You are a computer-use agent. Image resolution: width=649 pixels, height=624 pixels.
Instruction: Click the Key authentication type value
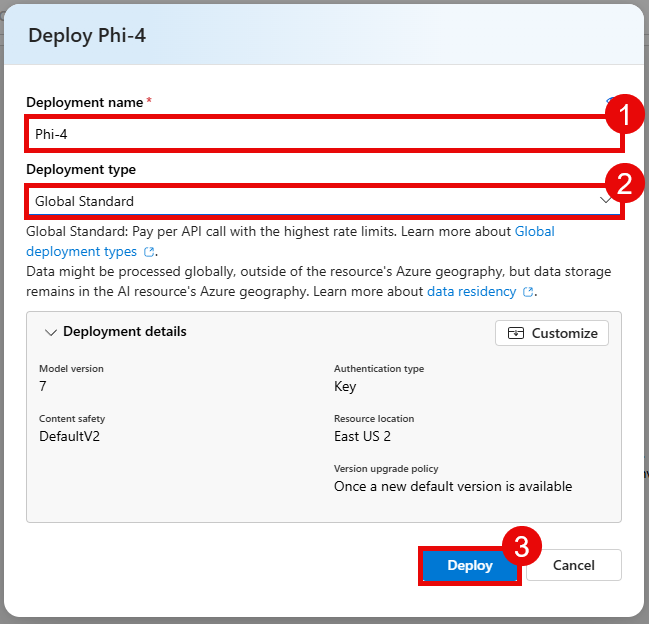pyautogui.click(x=345, y=386)
